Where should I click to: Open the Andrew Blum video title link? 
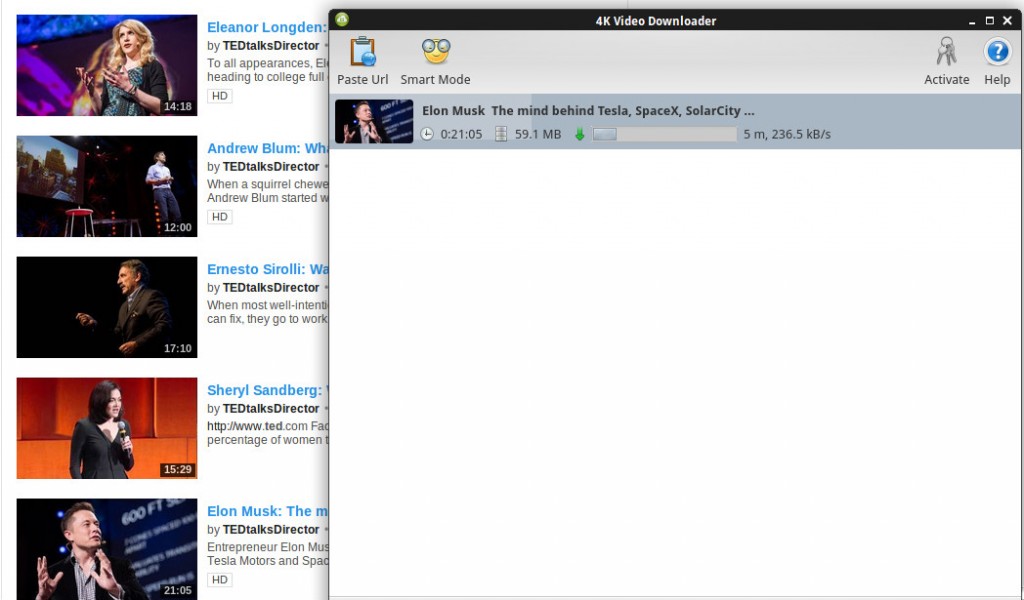pyautogui.click(x=268, y=148)
